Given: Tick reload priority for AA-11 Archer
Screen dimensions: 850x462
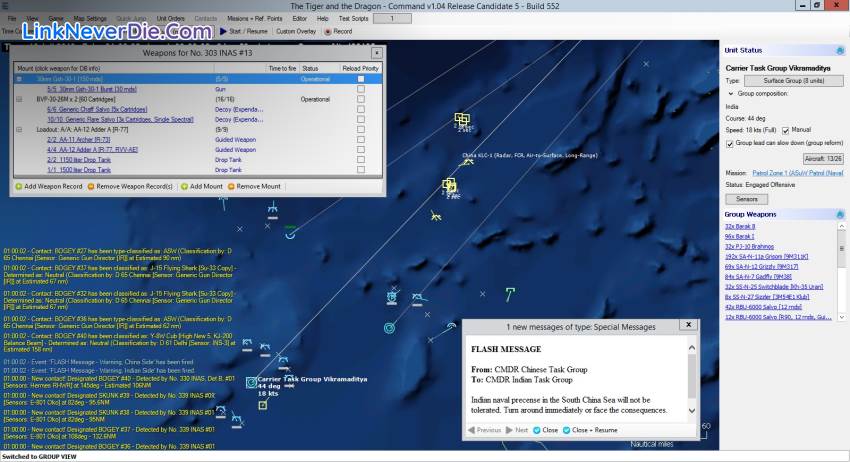Looking at the screenshot, I should (x=361, y=139).
